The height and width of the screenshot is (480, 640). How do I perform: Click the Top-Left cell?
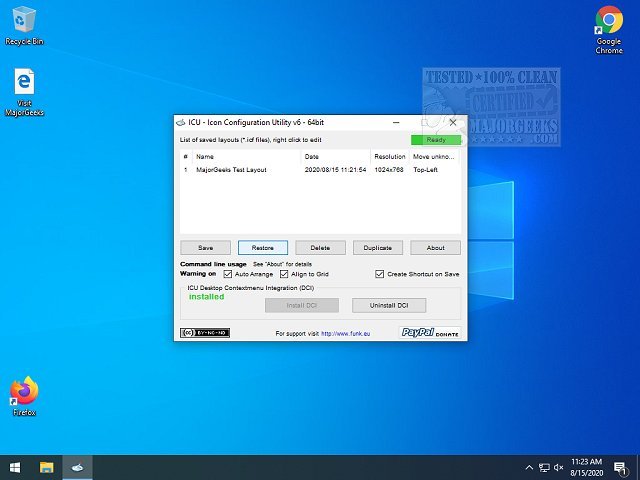(x=425, y=170)
